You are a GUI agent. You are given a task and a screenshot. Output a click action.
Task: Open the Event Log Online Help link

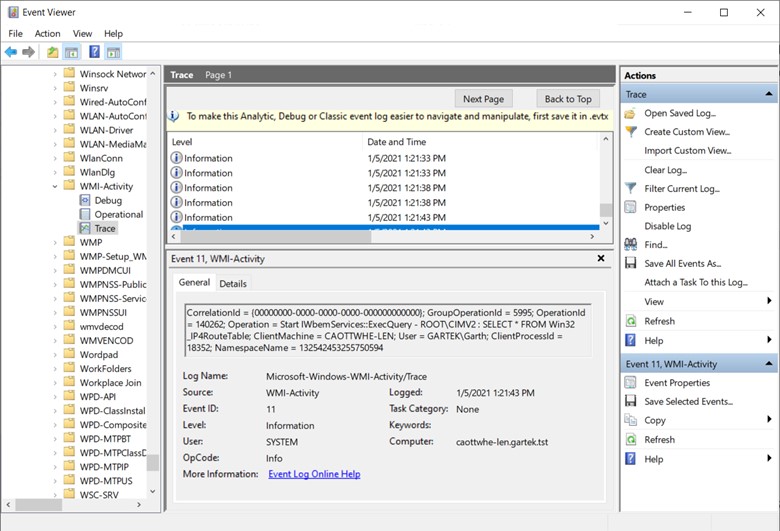(314, 474)
